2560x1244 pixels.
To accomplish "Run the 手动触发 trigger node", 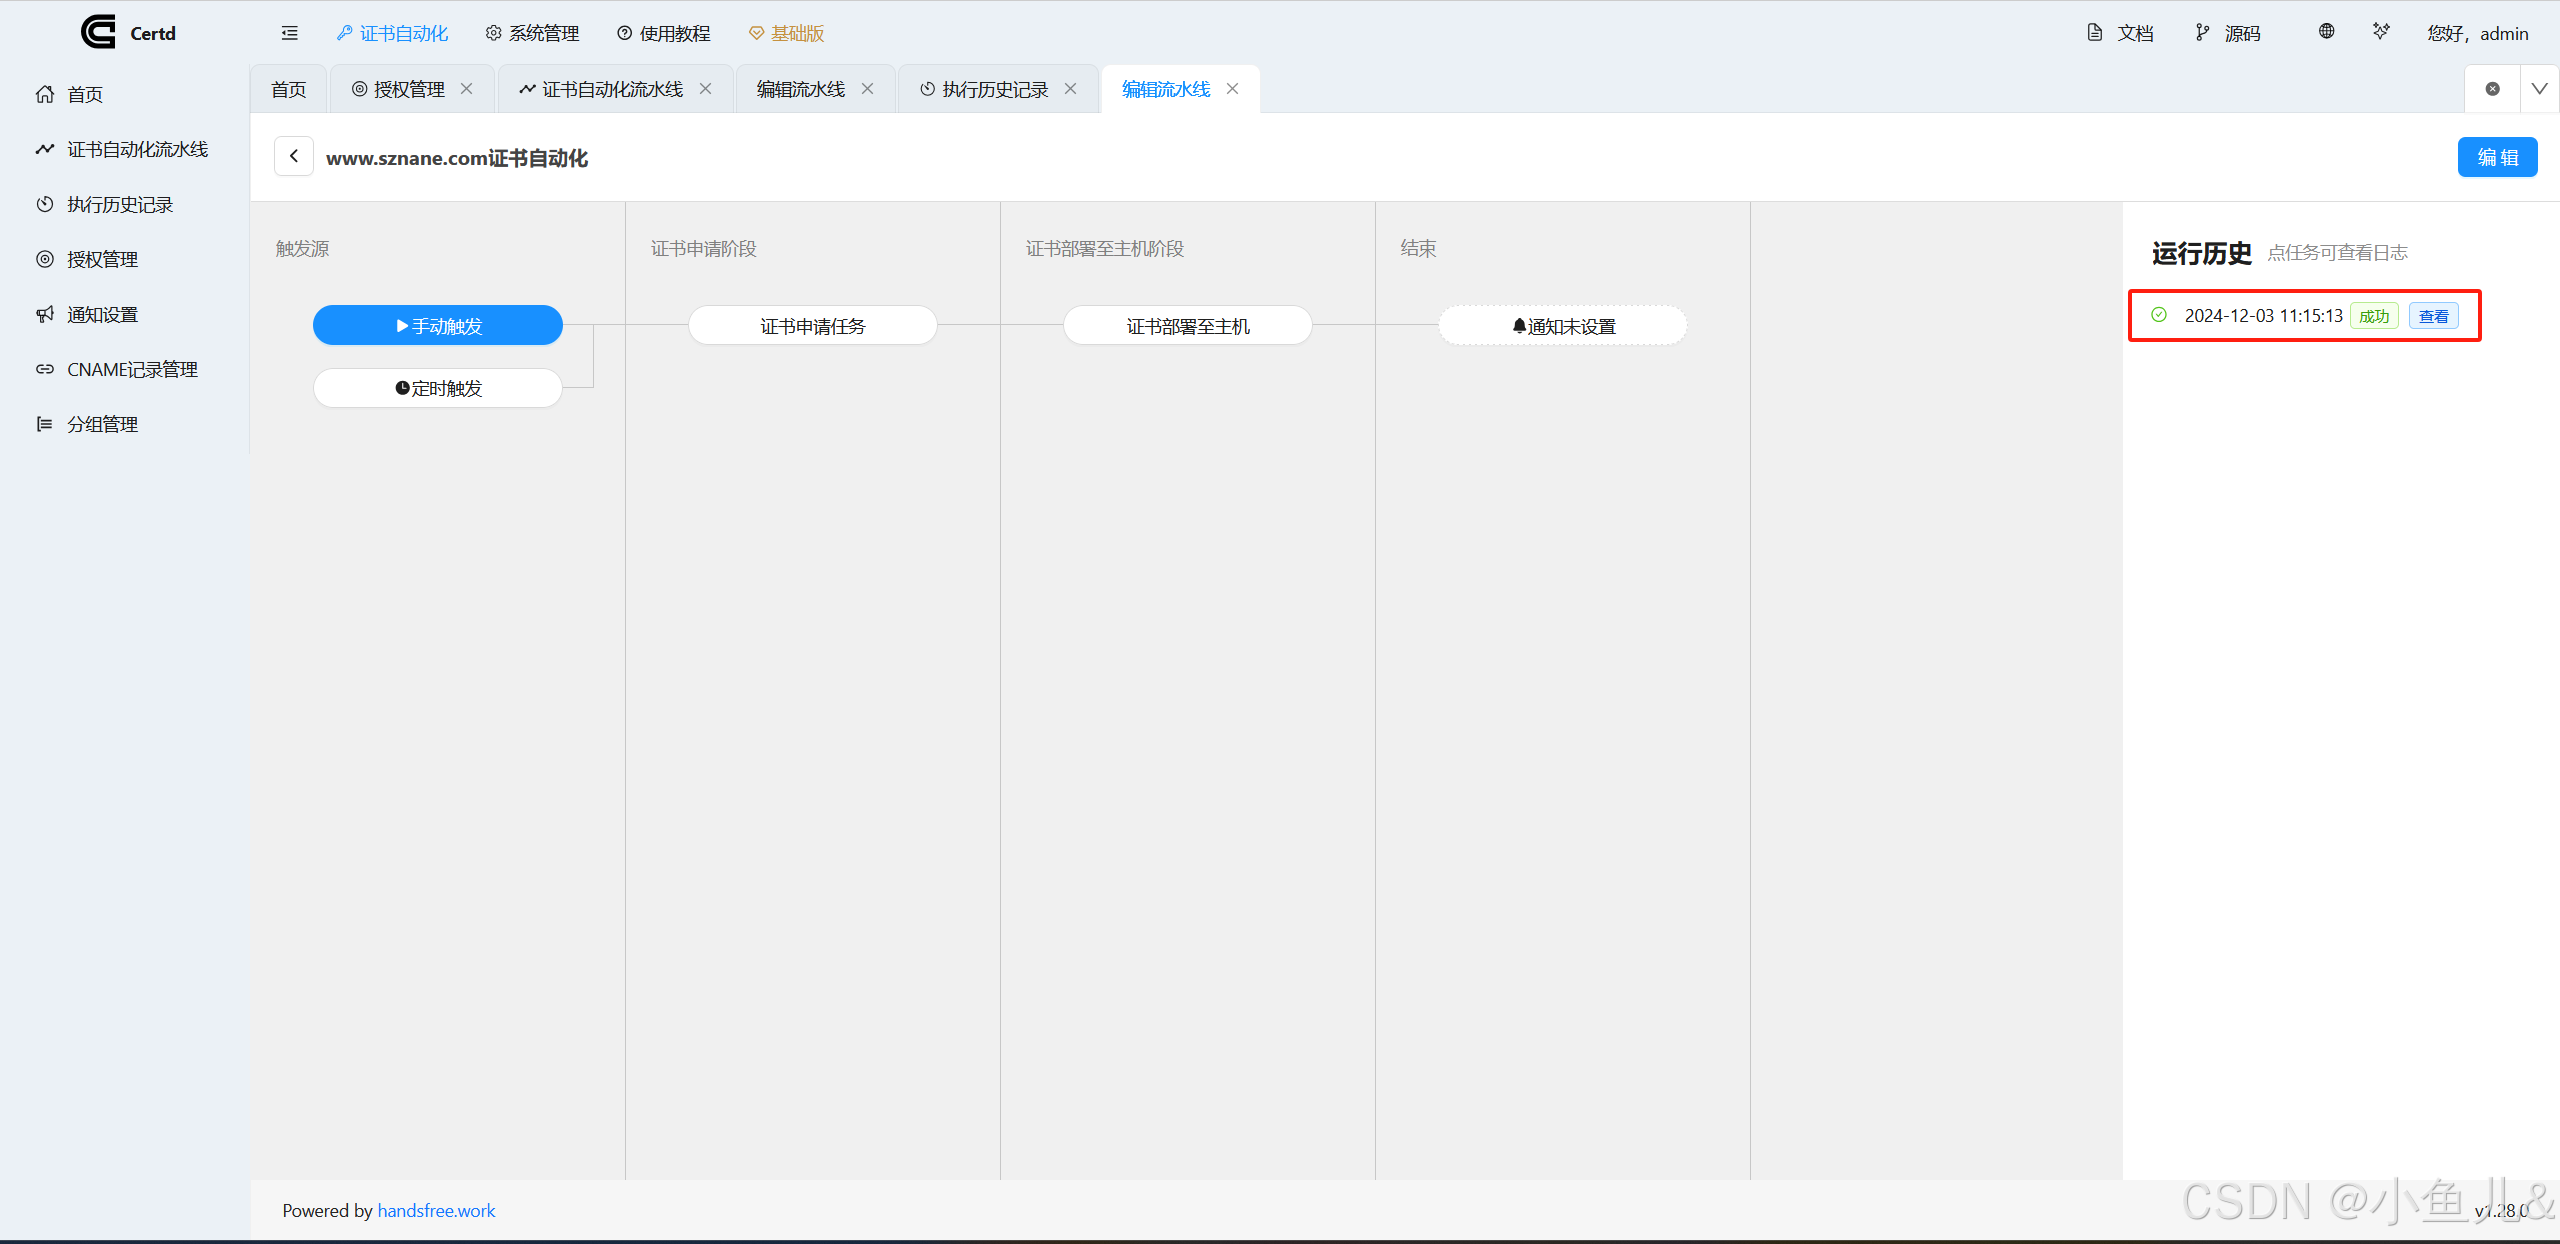I will click(438, 326).
